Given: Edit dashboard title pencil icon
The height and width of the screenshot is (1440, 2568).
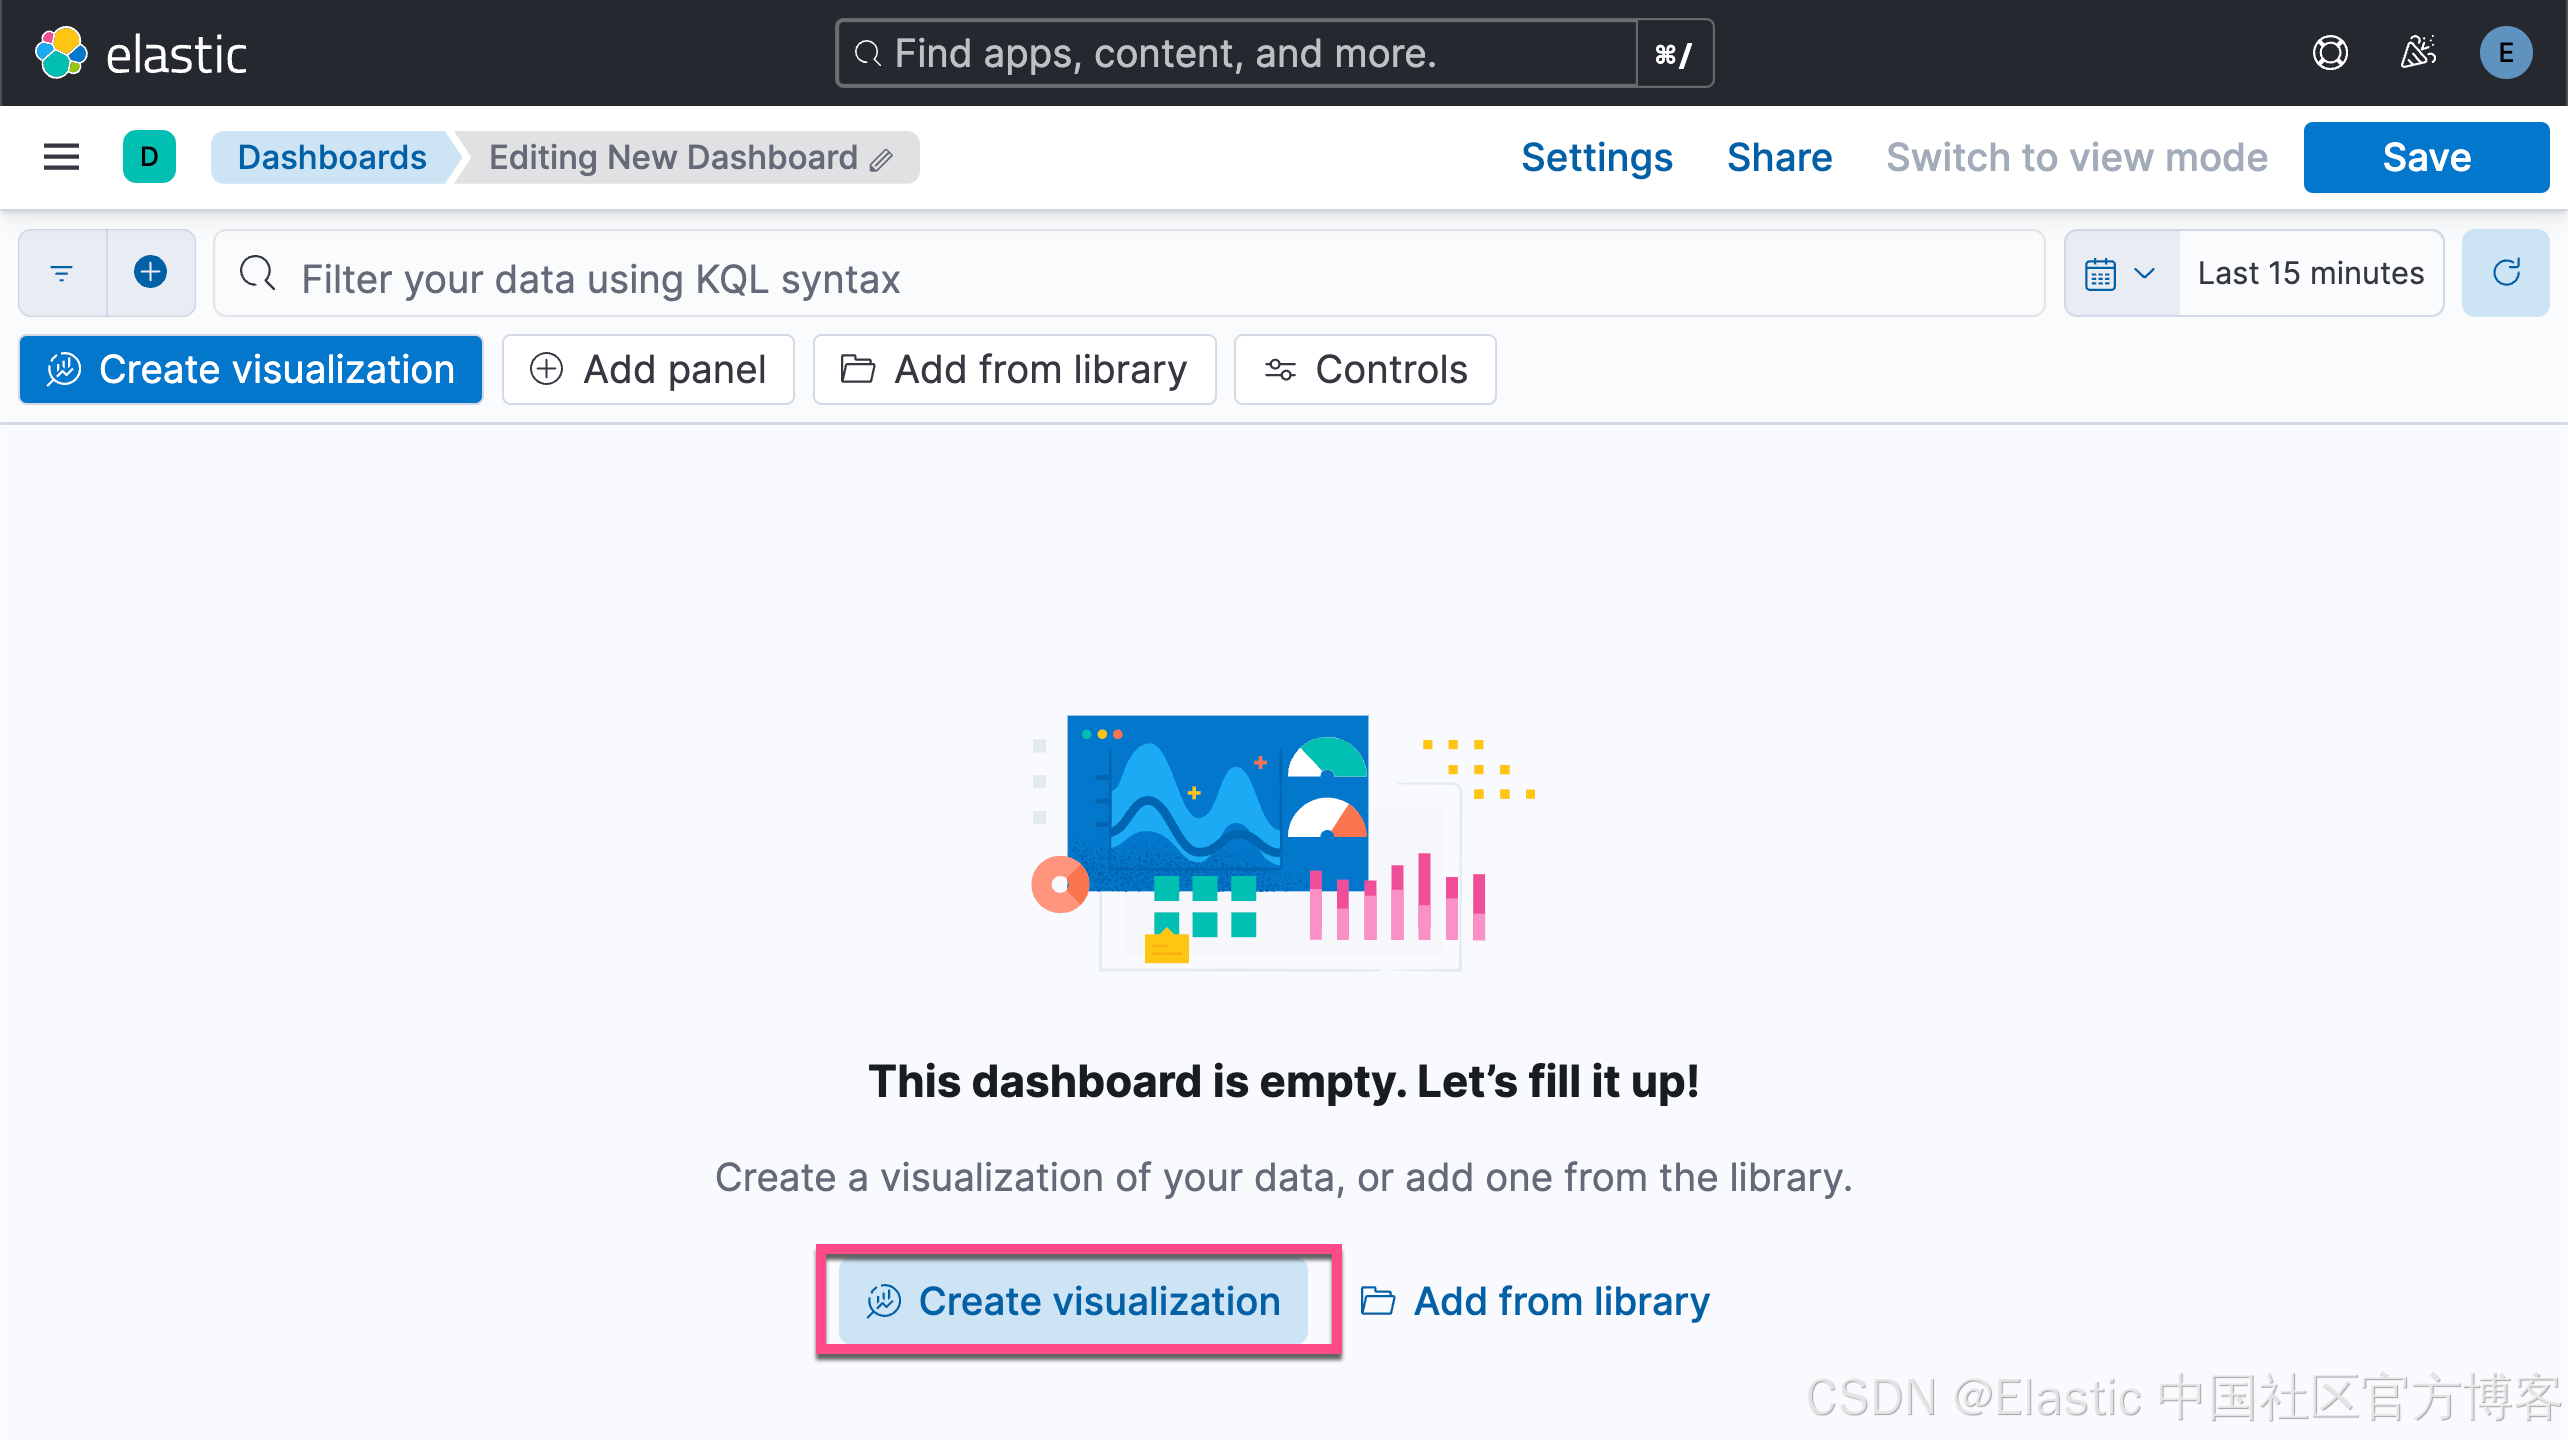Looking at the screenshot, I should [x=881, y=160].
